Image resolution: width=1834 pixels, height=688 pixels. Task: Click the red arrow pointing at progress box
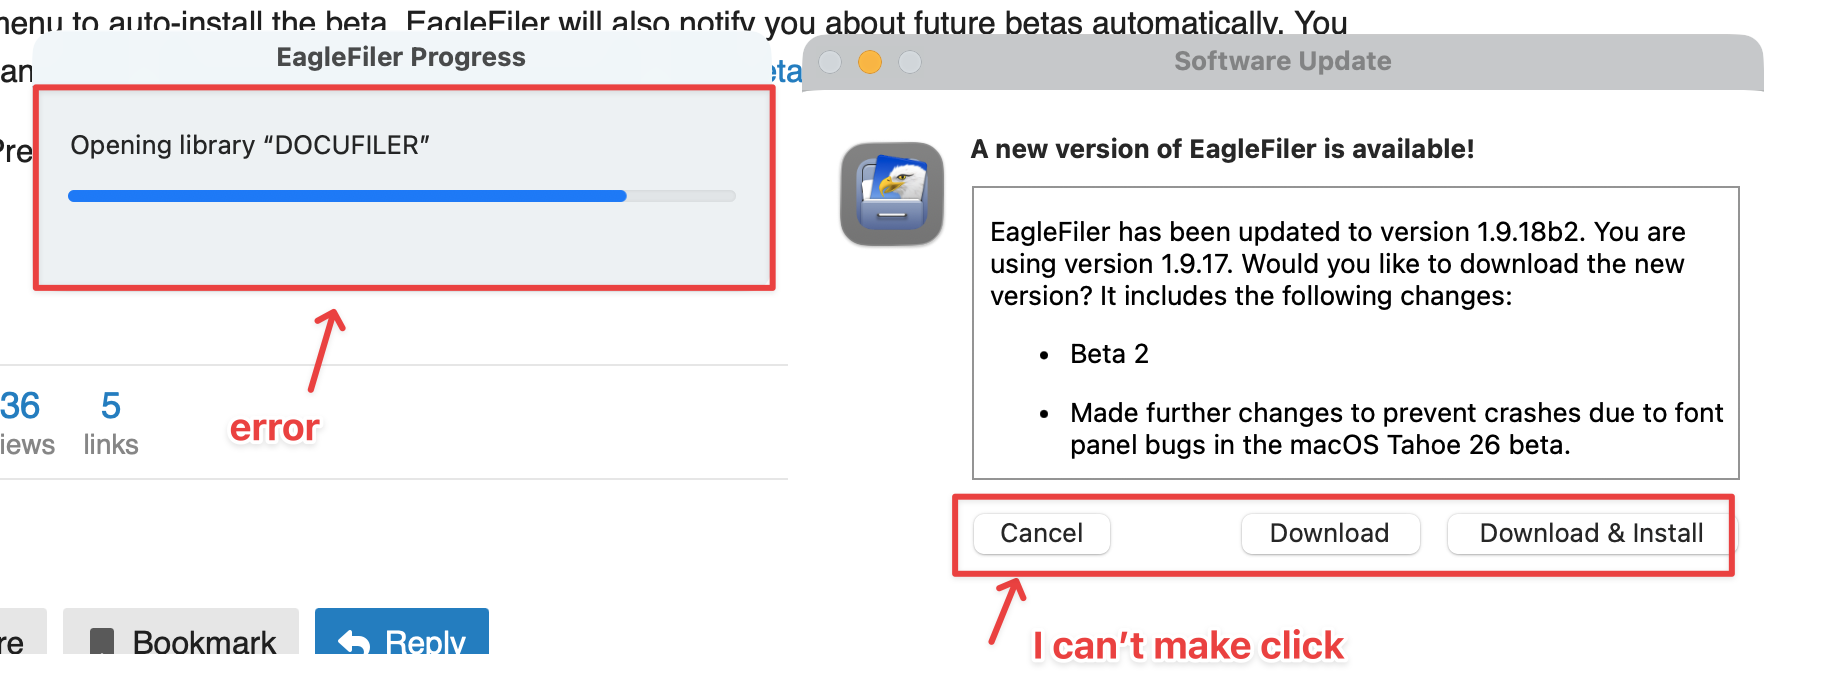[x=326, y=349]
